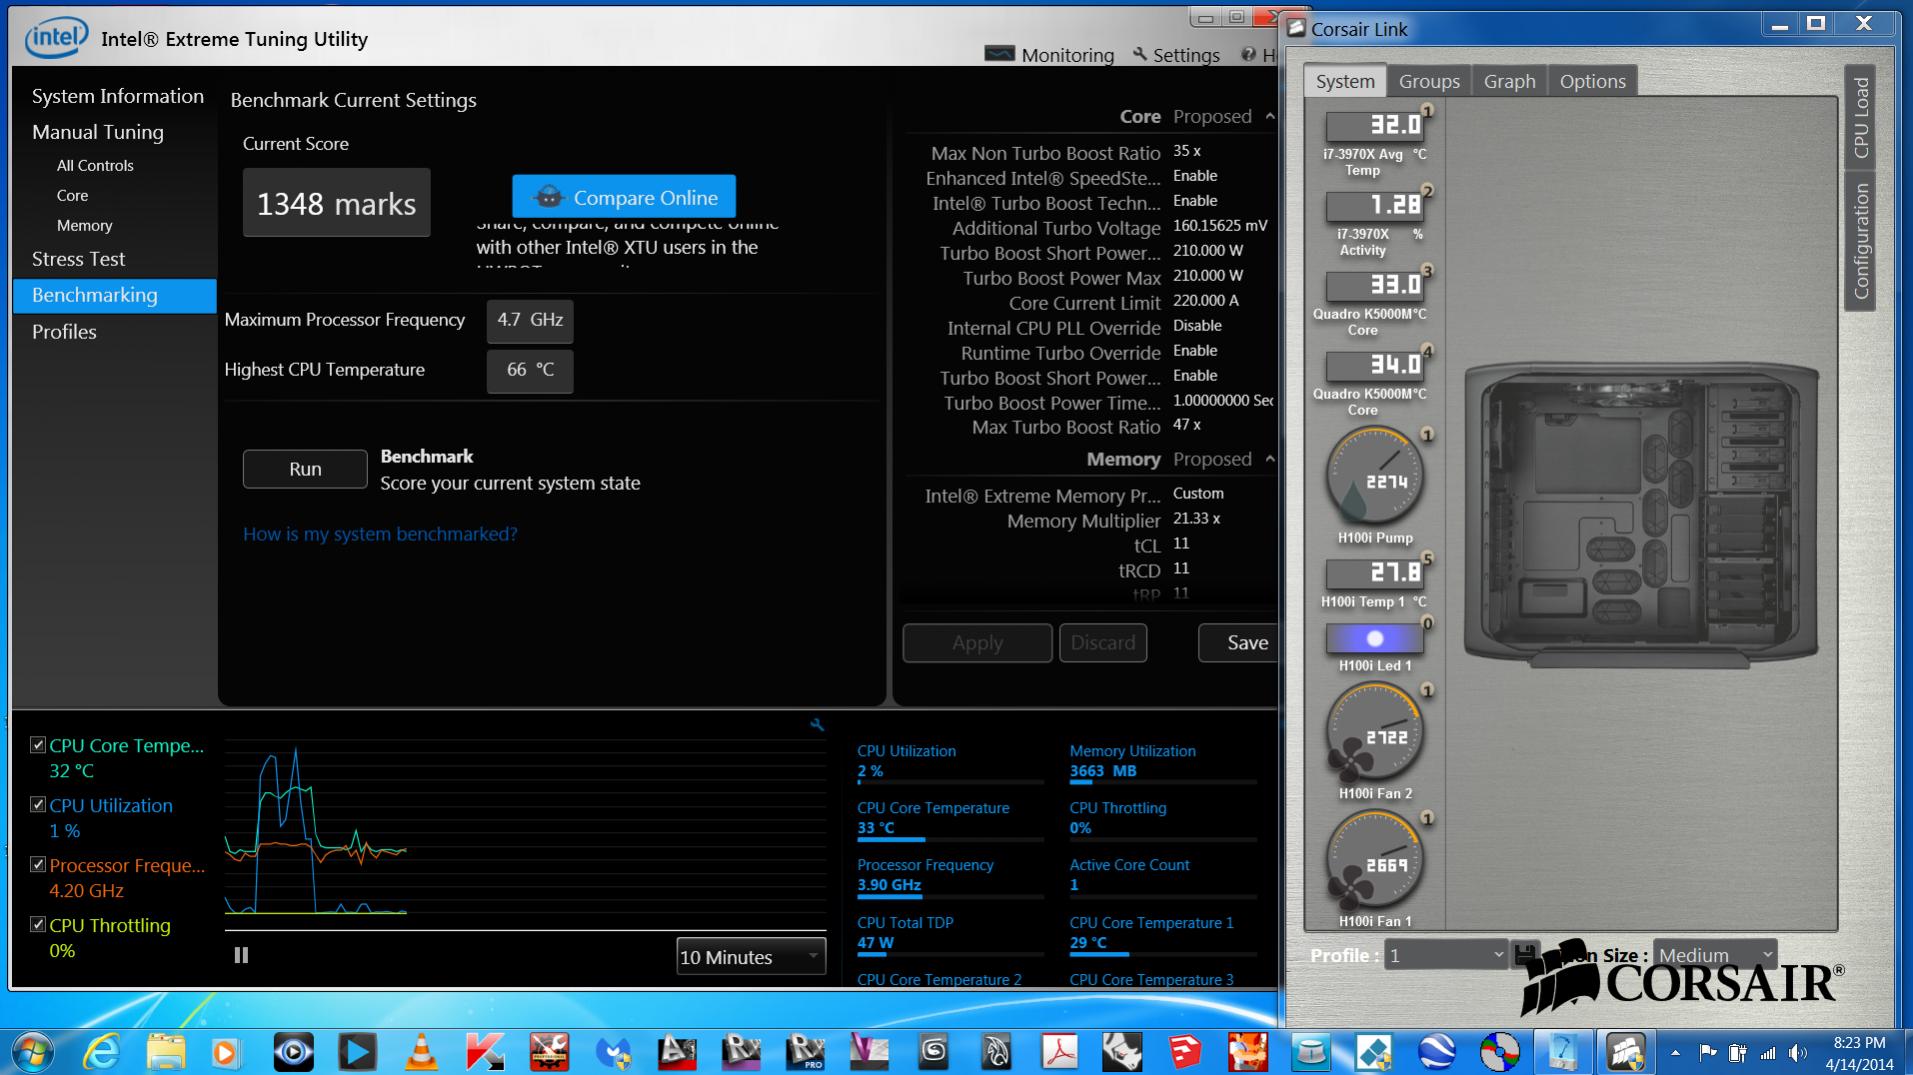The image size is (1913, 1075).
Task: Click the Action Center flag icon in tray
Action: pos(1708,1053)
